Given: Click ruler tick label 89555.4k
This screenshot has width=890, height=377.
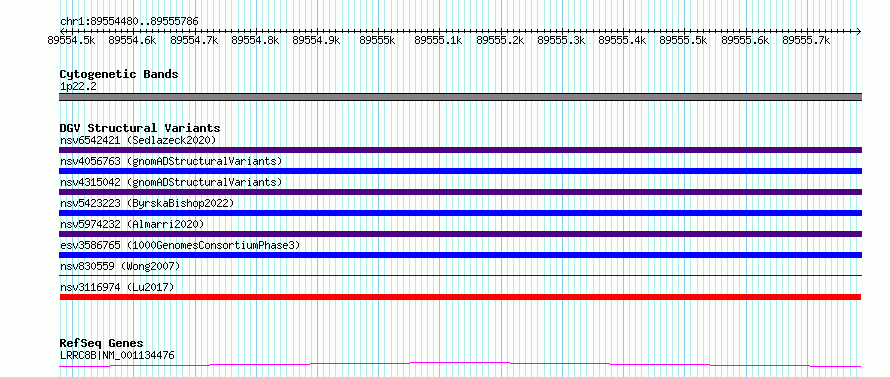Looking at the screenshot, I should pyautogui.click(x=623, y=40).
